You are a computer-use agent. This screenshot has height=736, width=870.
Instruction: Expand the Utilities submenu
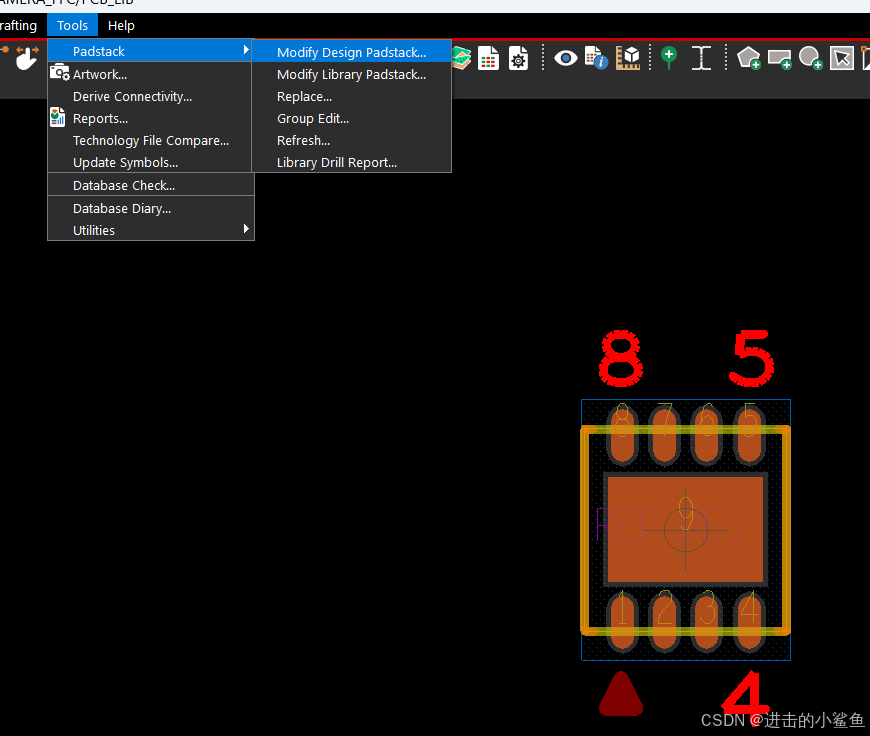point(150,230)
